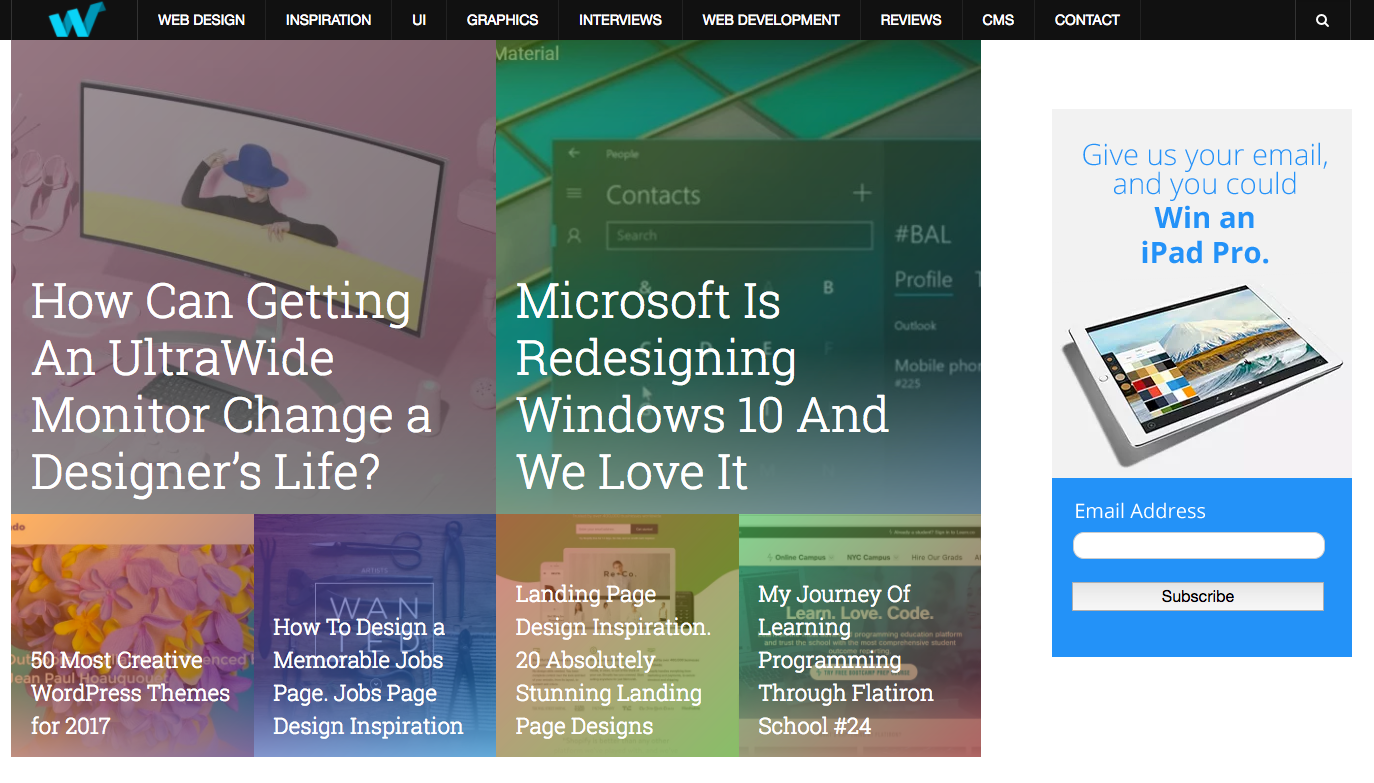Open the Contact page
This screenshot has height=783, width=1374.
click(1087, 20)
